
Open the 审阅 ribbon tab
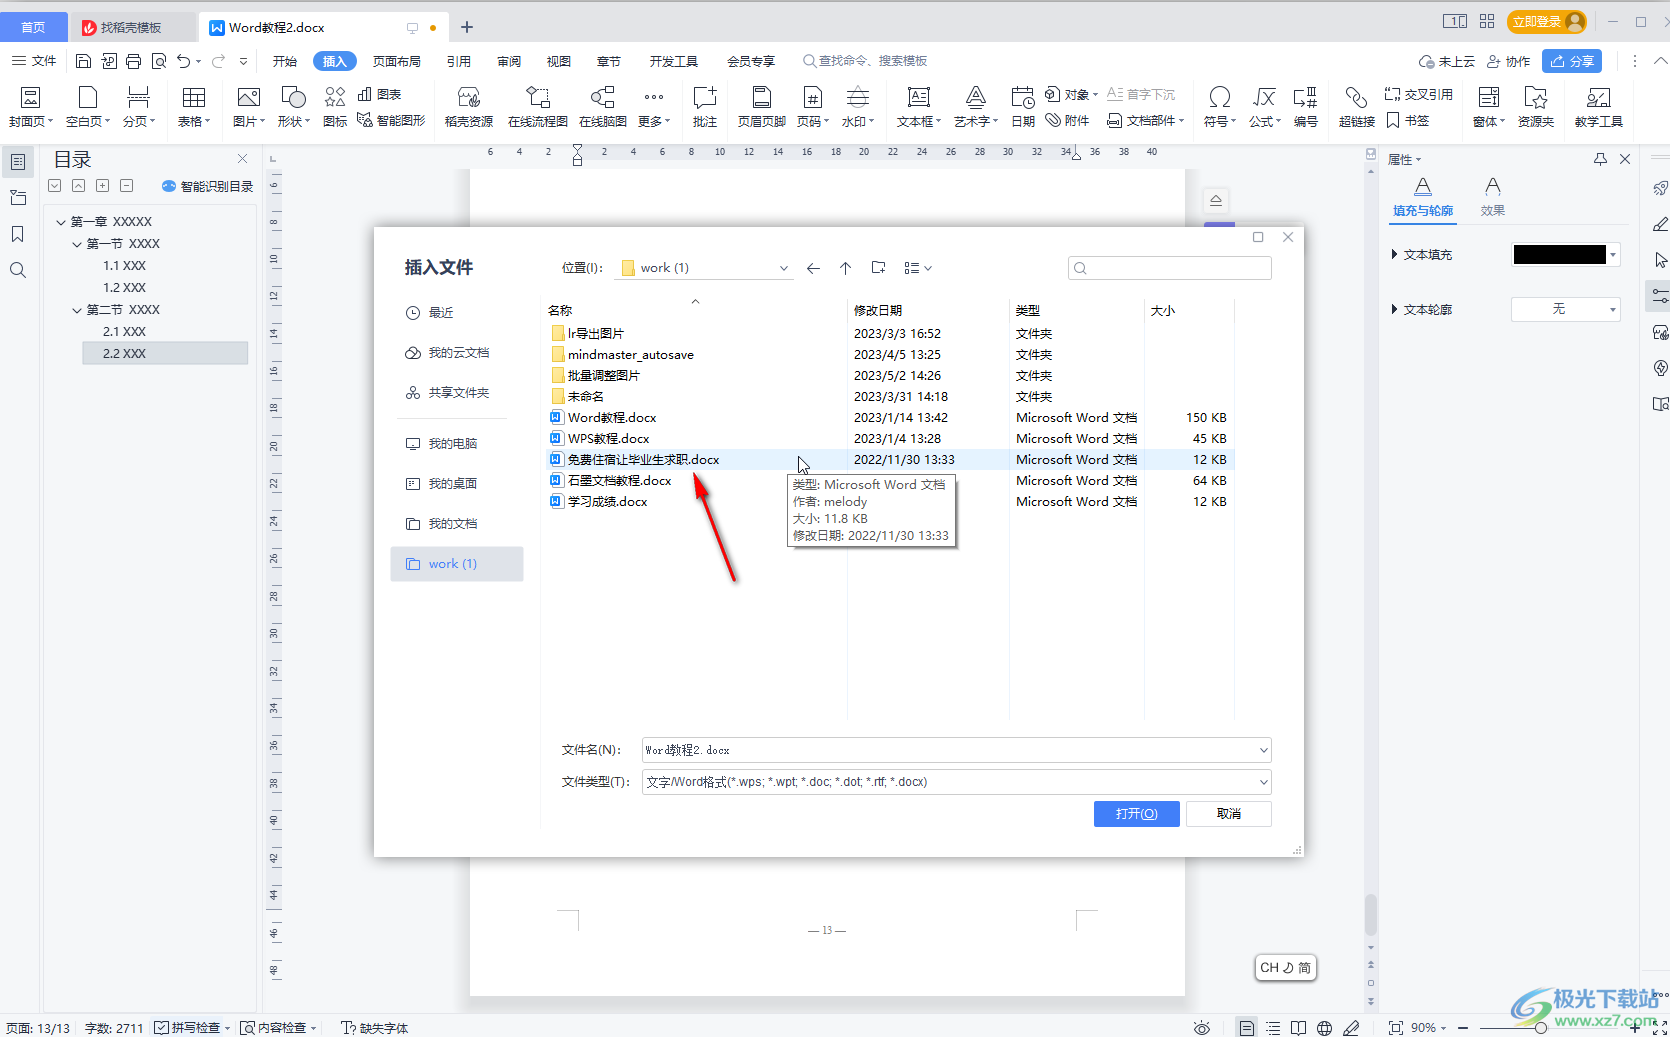pyautogui.click(x=508, y=61)
